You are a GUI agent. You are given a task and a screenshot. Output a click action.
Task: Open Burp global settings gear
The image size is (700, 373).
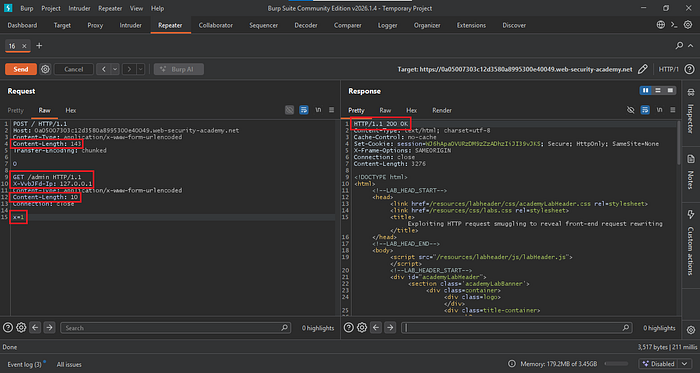click(688, 25)
